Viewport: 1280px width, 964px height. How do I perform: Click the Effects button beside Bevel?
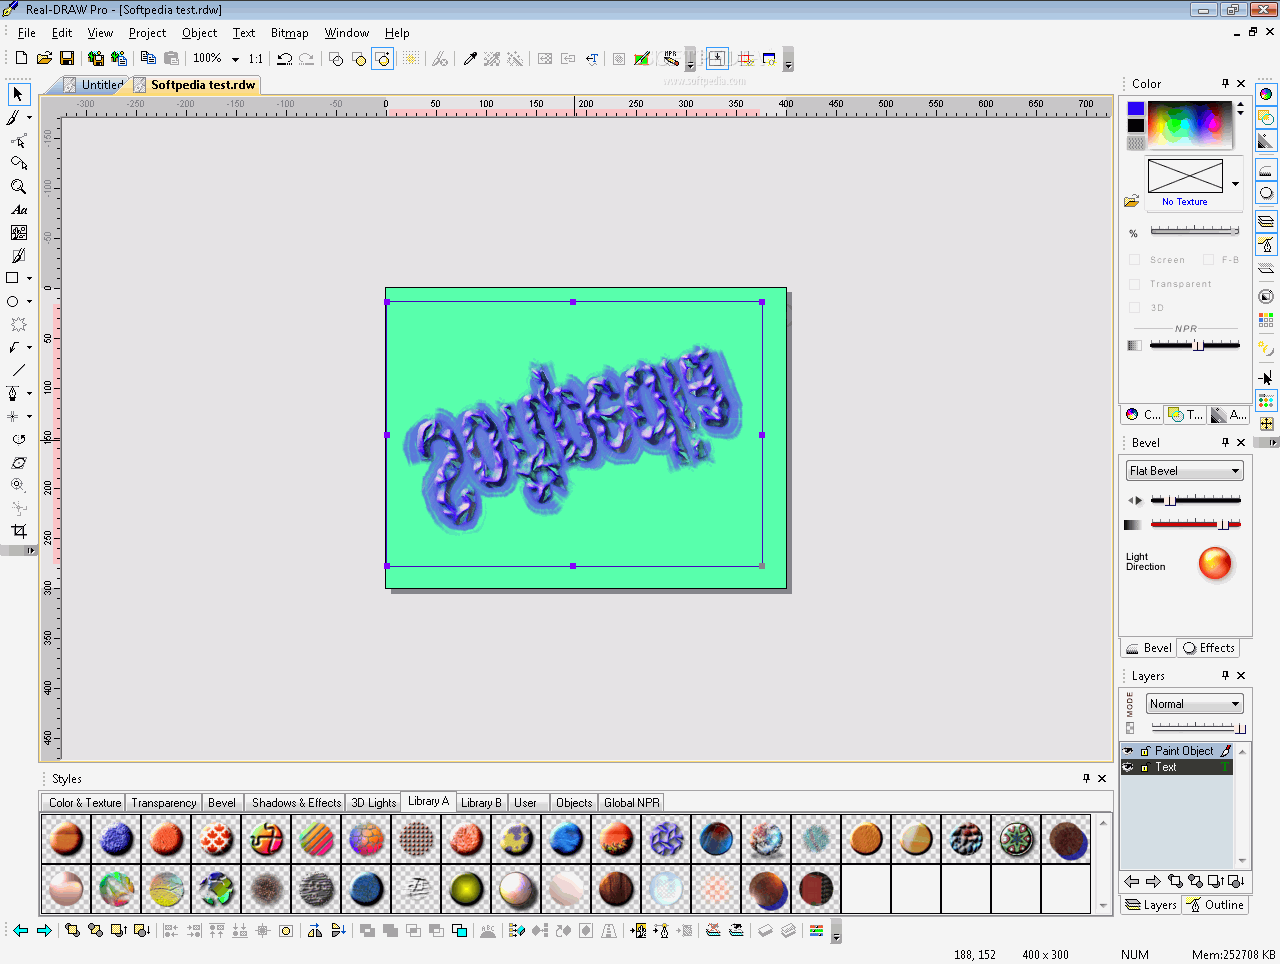click(x=1208, y=647)
